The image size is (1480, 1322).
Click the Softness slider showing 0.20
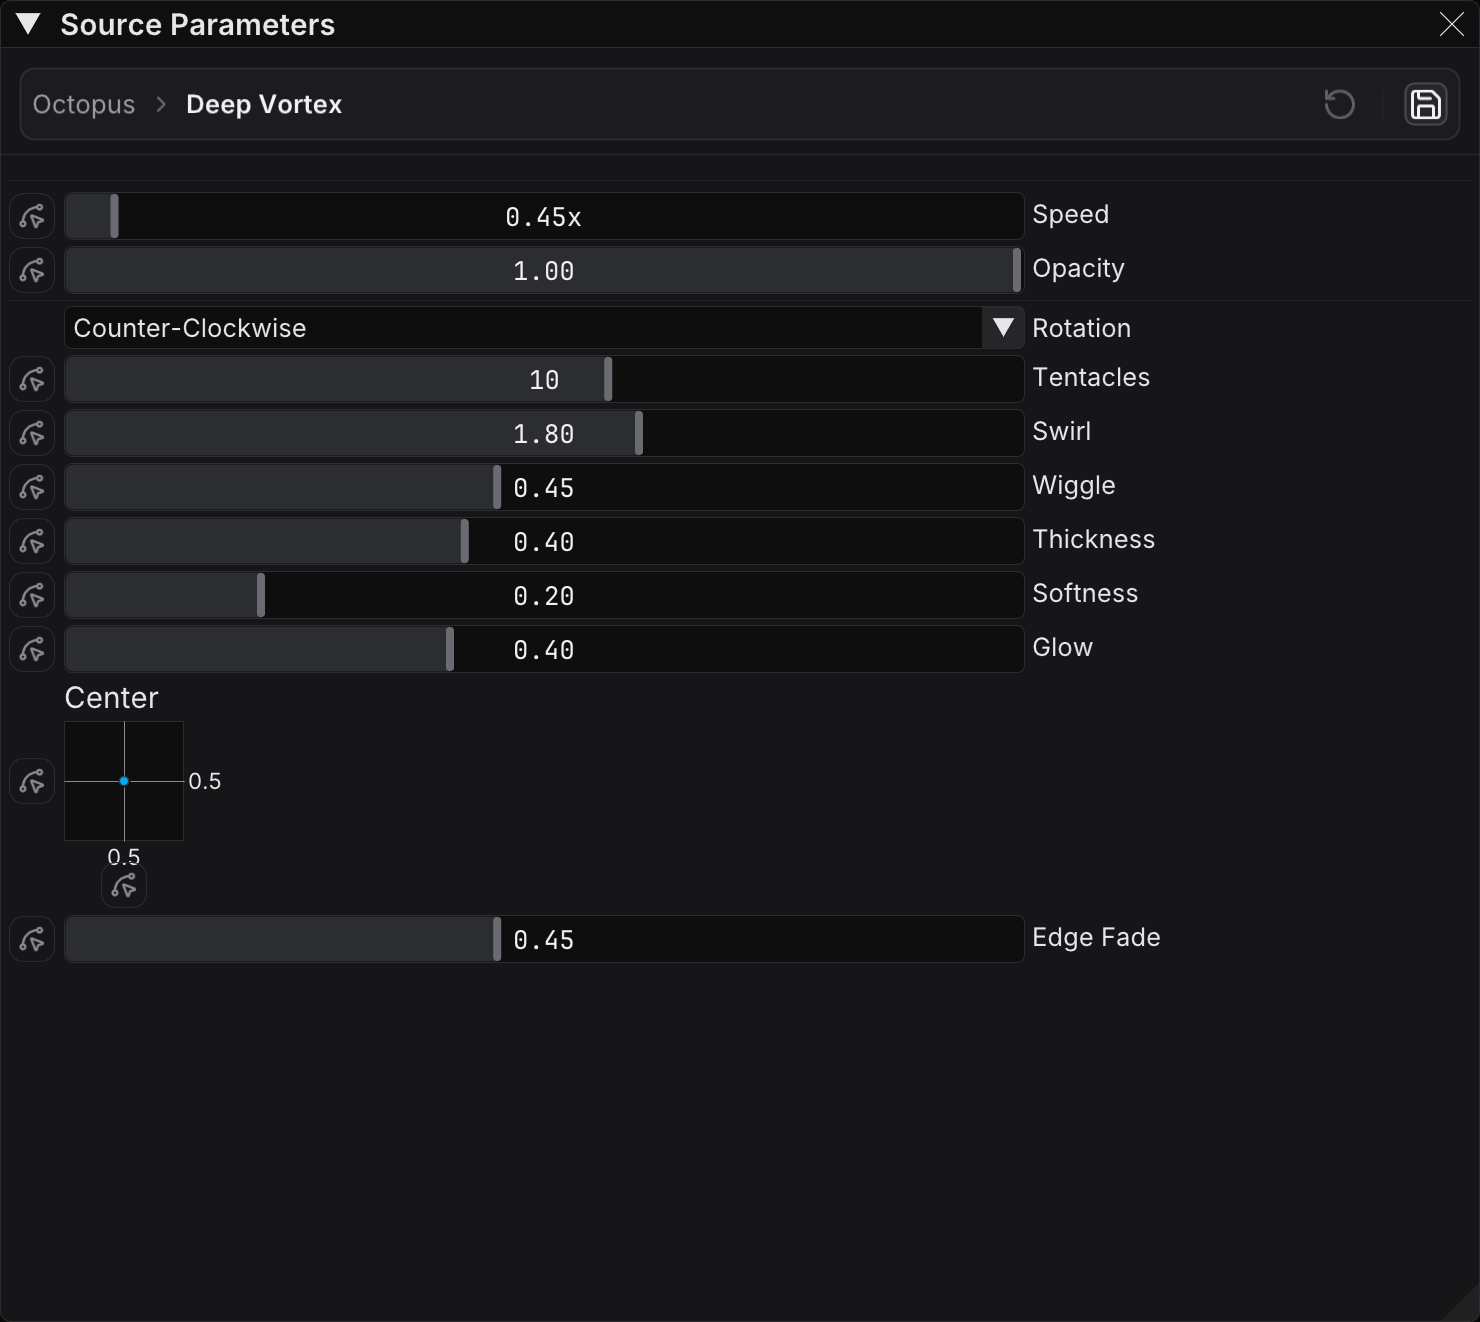click(x=544, y=595)
